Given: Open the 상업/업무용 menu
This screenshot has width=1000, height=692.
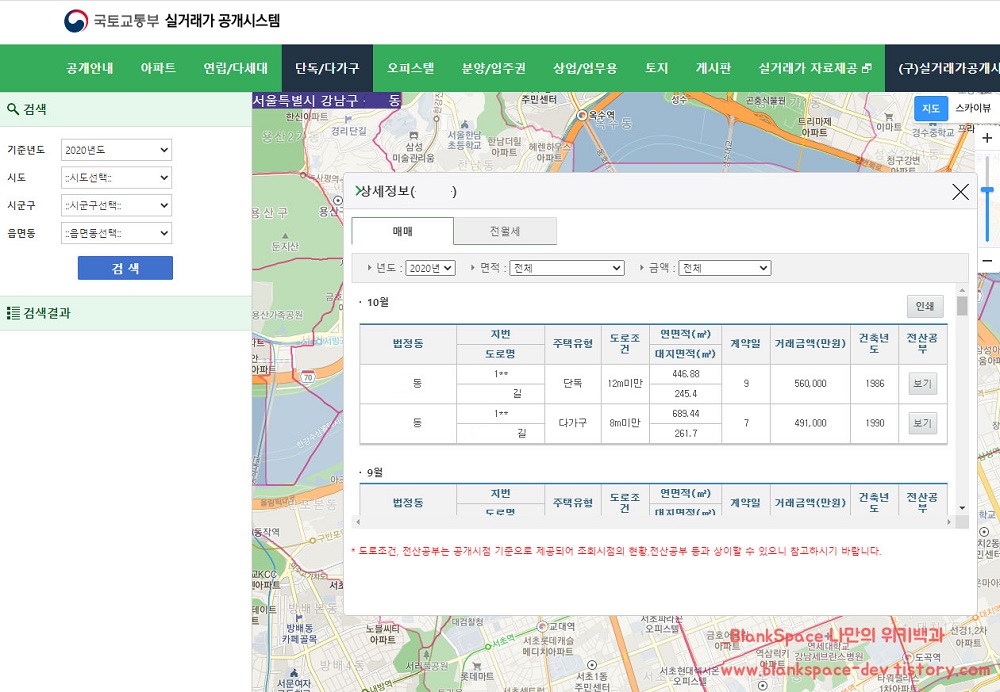Looking at the screenshot, I should point(585,68).
